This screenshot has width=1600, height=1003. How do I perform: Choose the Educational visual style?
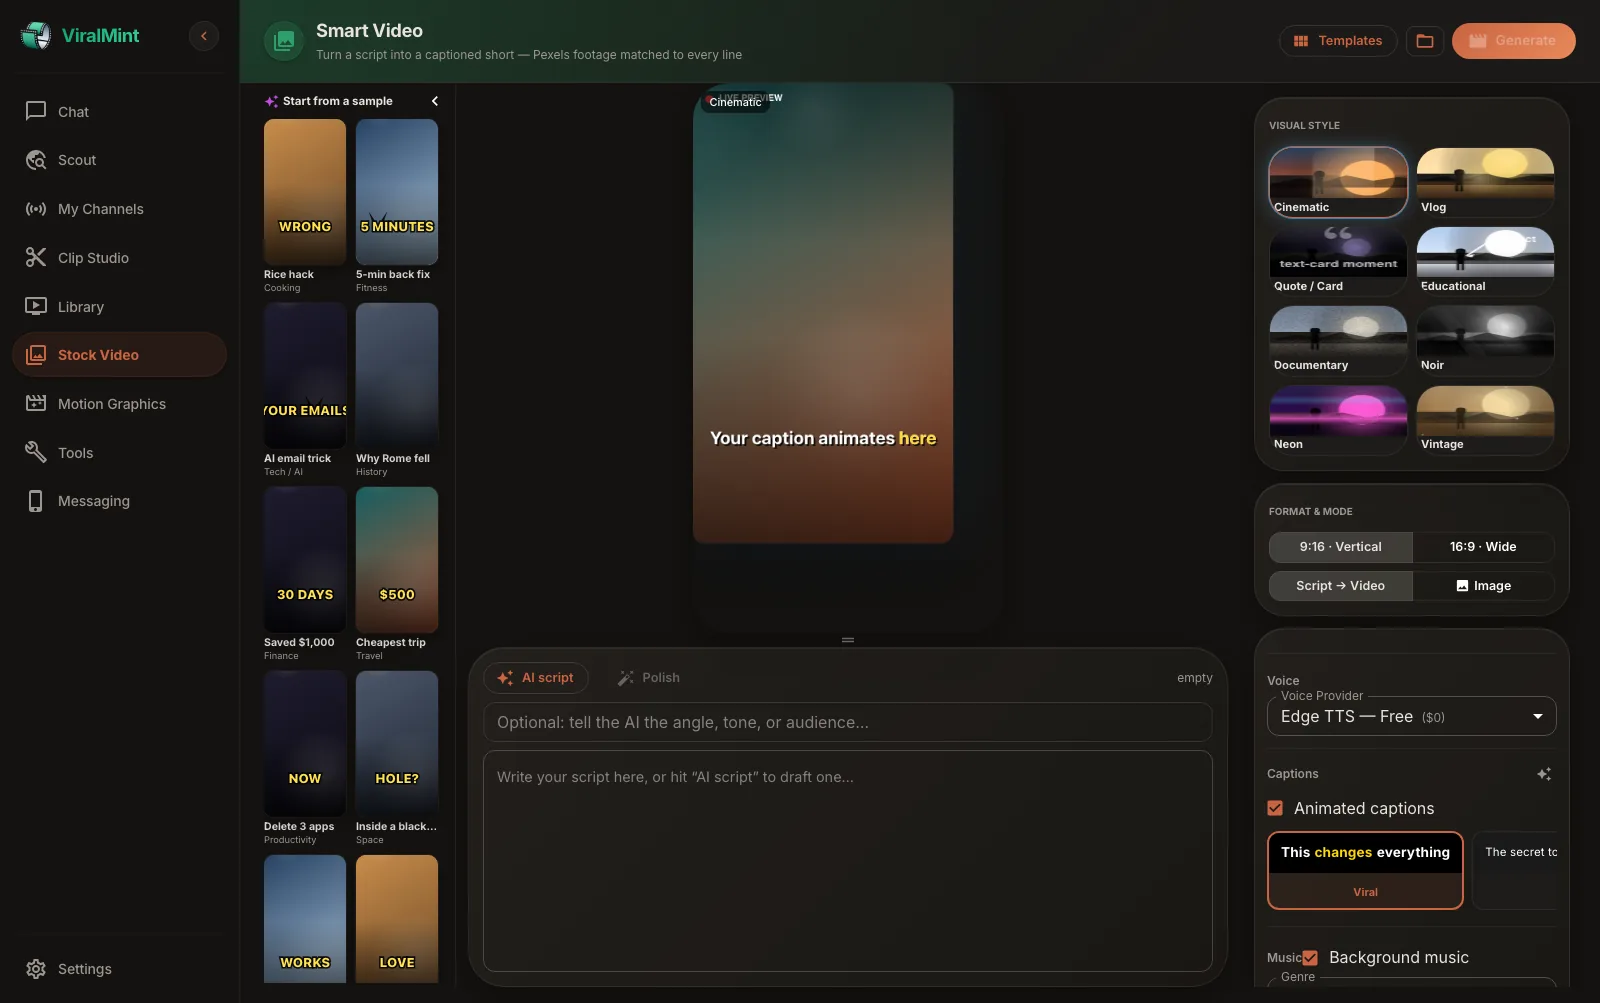(1485, 261)
